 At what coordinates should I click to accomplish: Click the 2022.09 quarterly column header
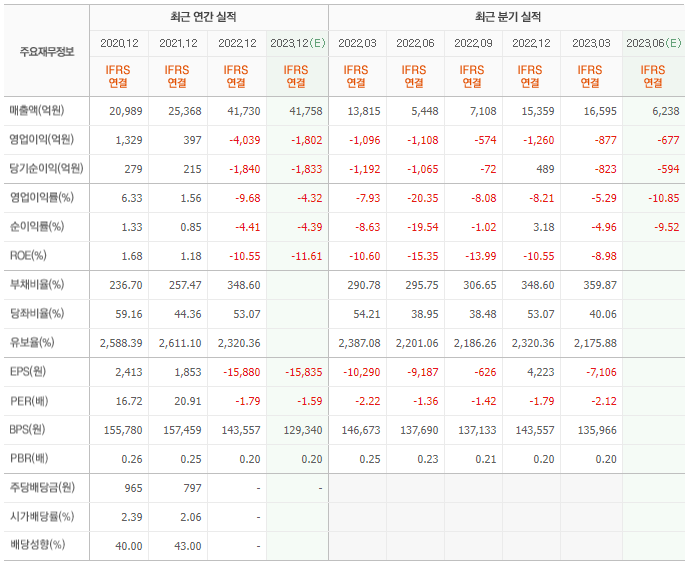pos(473,43)
